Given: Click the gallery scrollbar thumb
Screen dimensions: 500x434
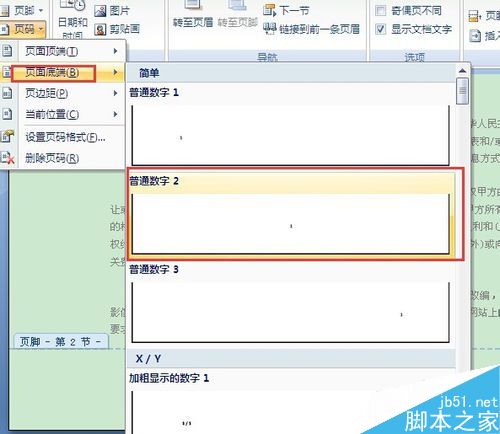Looking at the screenshot, I should [x=462, y=91].
